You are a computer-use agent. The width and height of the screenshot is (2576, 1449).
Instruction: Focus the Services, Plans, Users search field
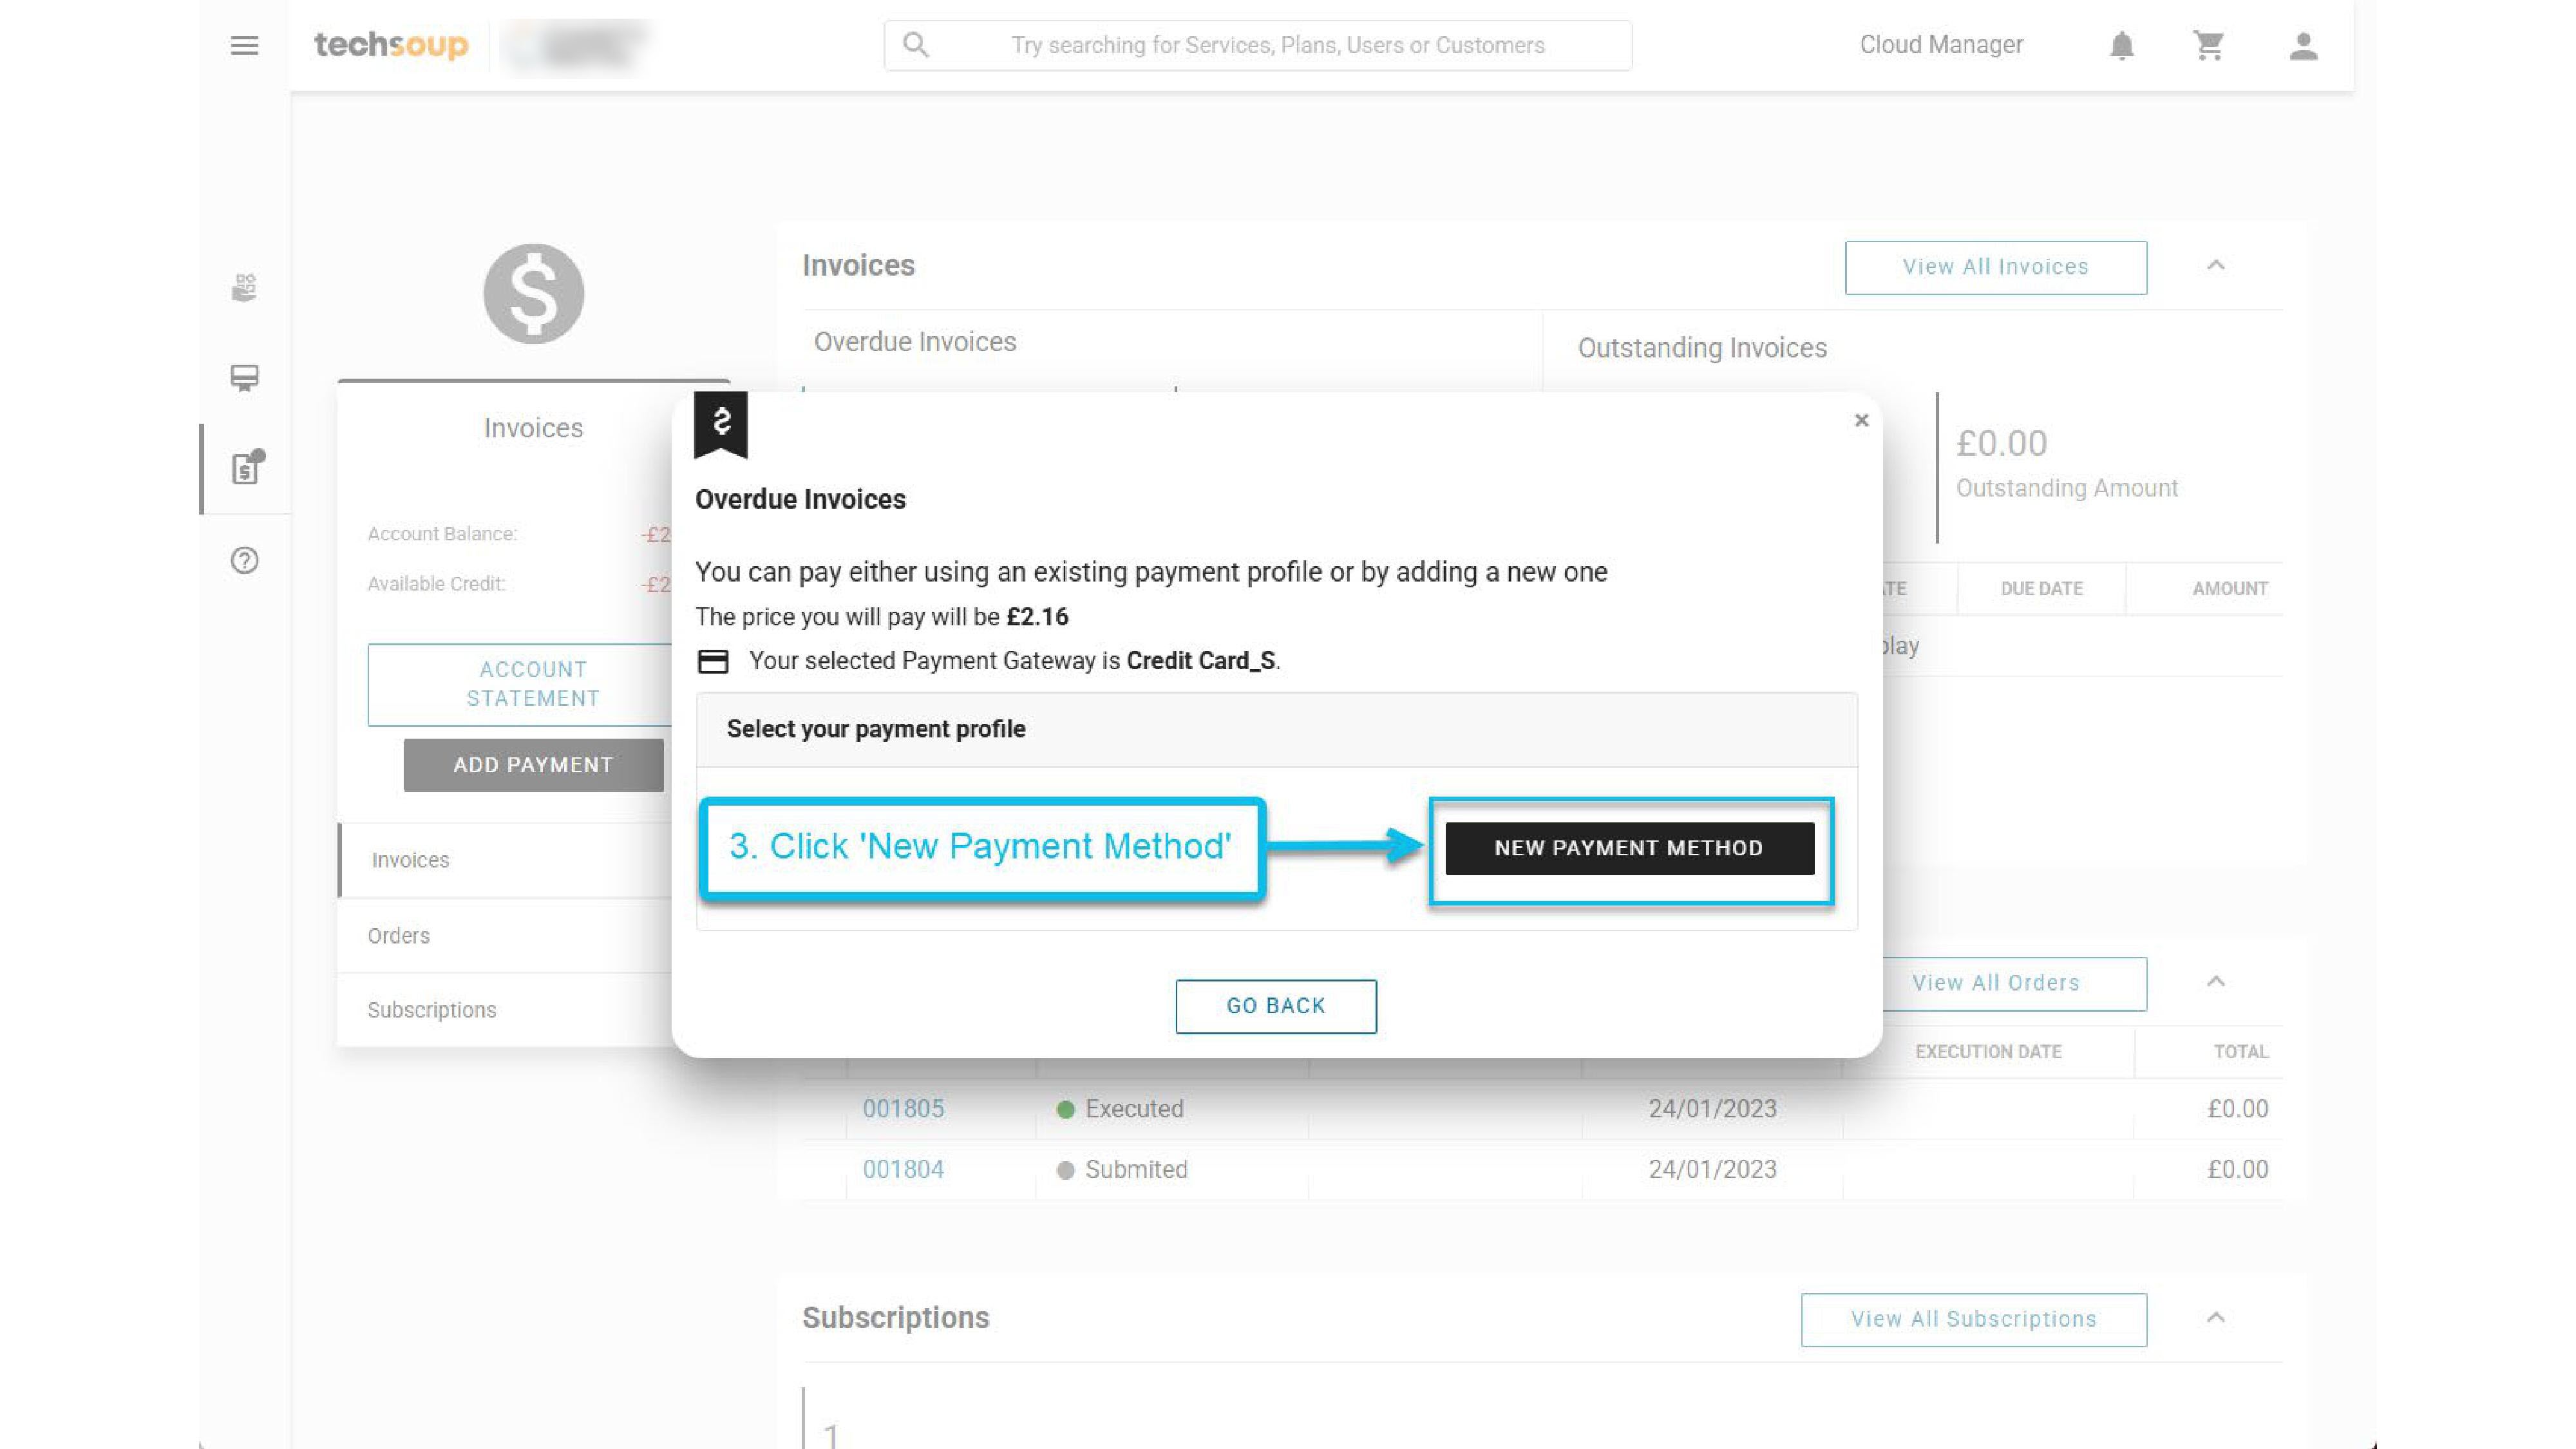click(1258, 45)
